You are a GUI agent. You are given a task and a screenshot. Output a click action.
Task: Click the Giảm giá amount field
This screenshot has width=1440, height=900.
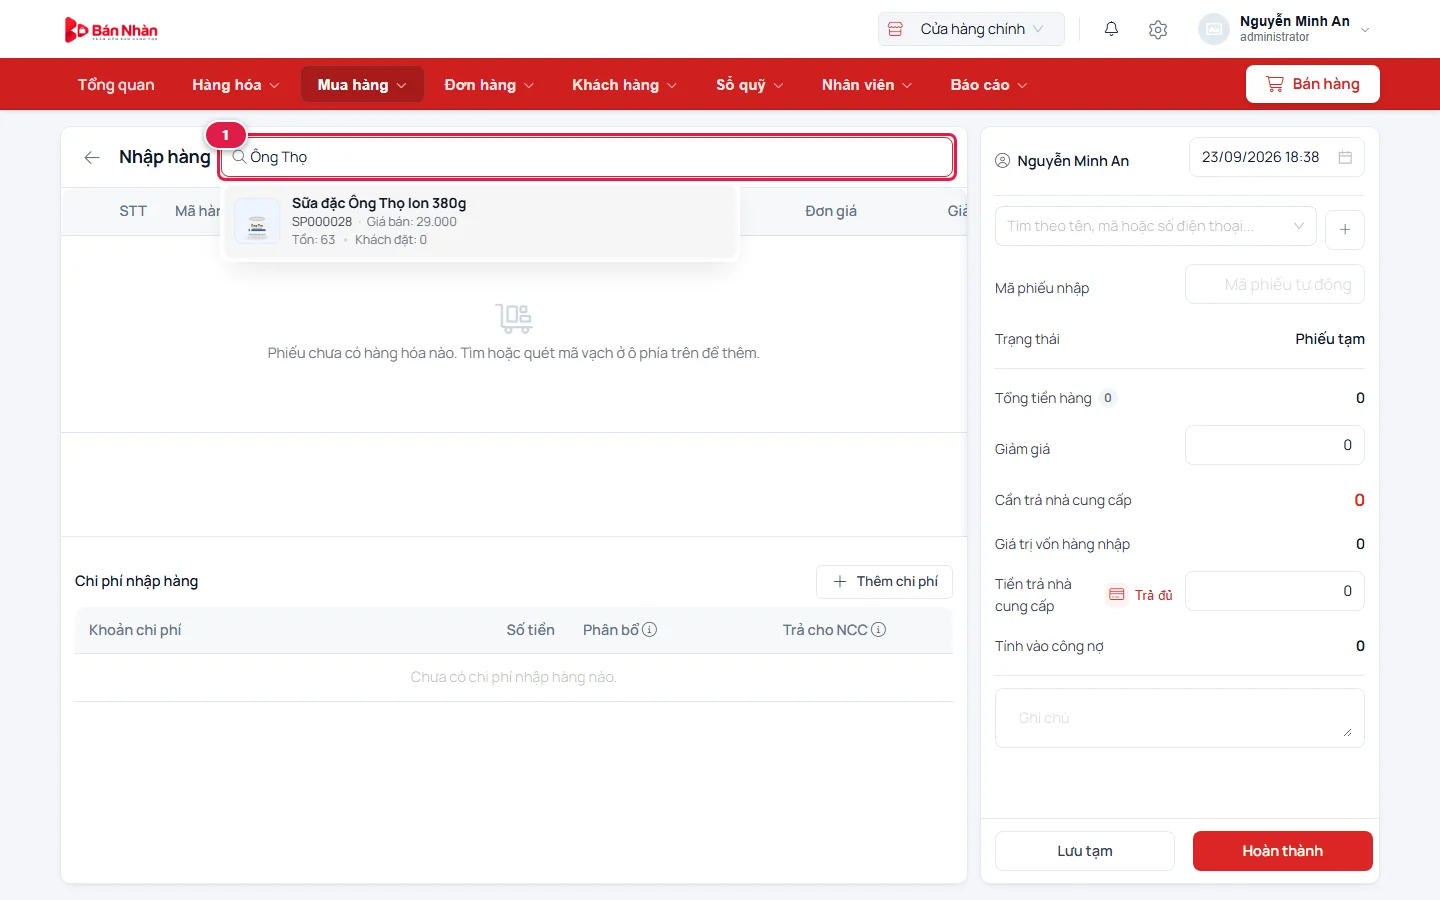click(1275, 445)
